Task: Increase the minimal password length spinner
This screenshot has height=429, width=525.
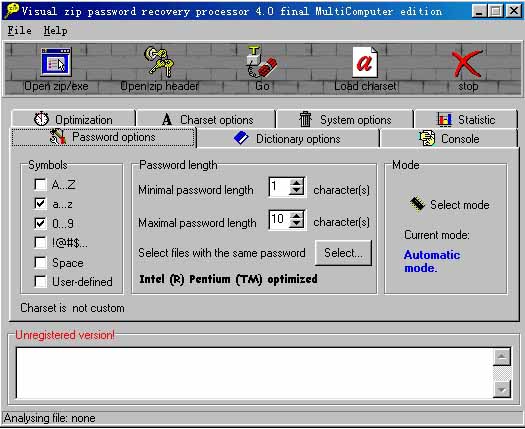Action: click(297, 183)
